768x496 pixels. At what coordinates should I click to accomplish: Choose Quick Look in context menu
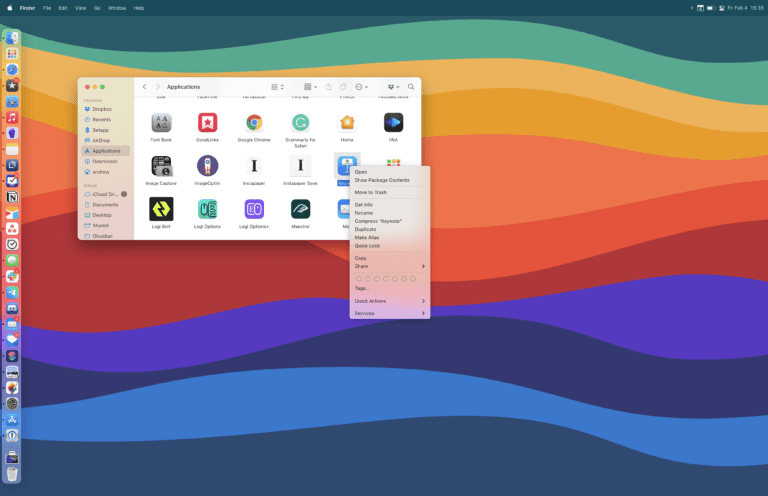pyautogui.click(x=389, y=246)
